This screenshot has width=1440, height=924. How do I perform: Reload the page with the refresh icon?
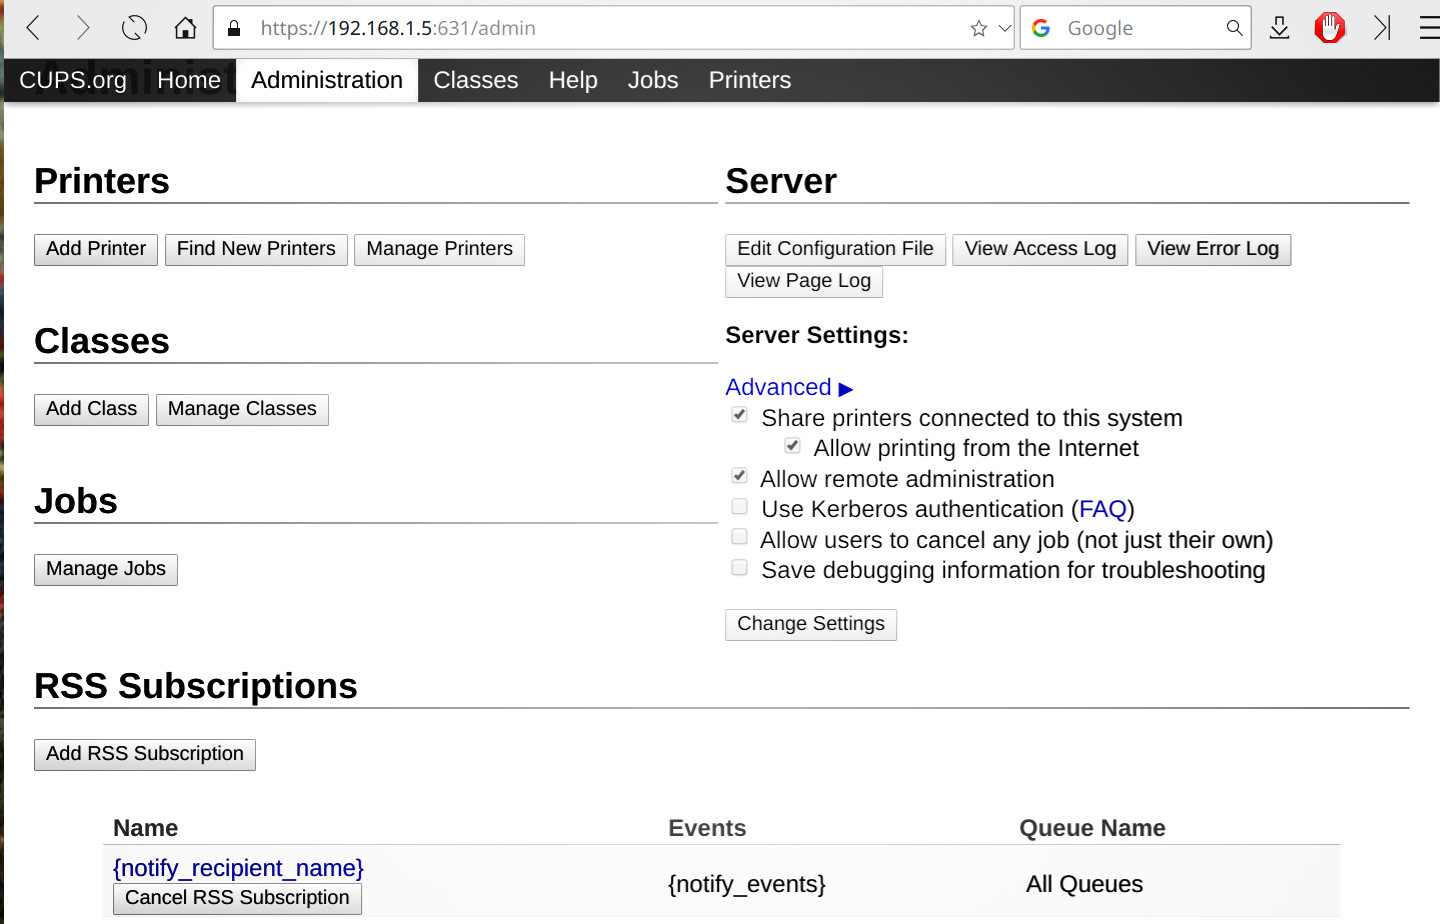[134, 28]
